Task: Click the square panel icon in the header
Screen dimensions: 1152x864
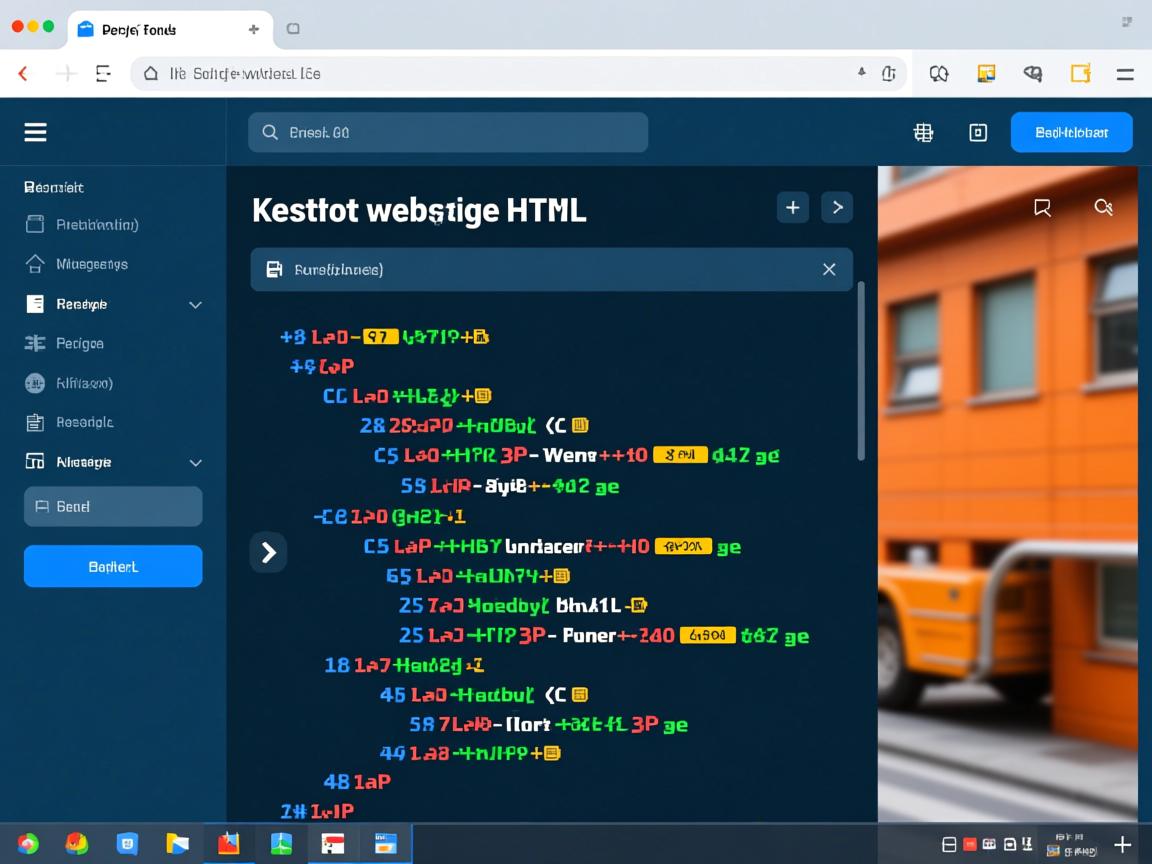Action: pyautogui.click(x=978, y=132)
